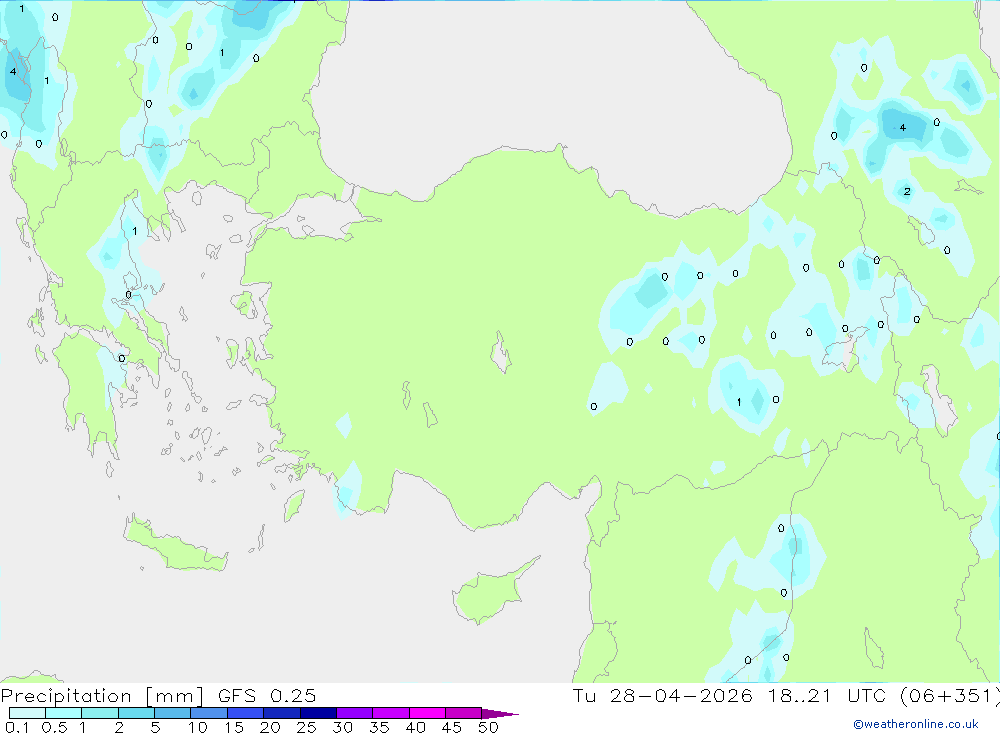Click the 'GFS 0.25' model label
Image resolution: width=1000 pixels, height=733 pixels.
click(267, 695)
